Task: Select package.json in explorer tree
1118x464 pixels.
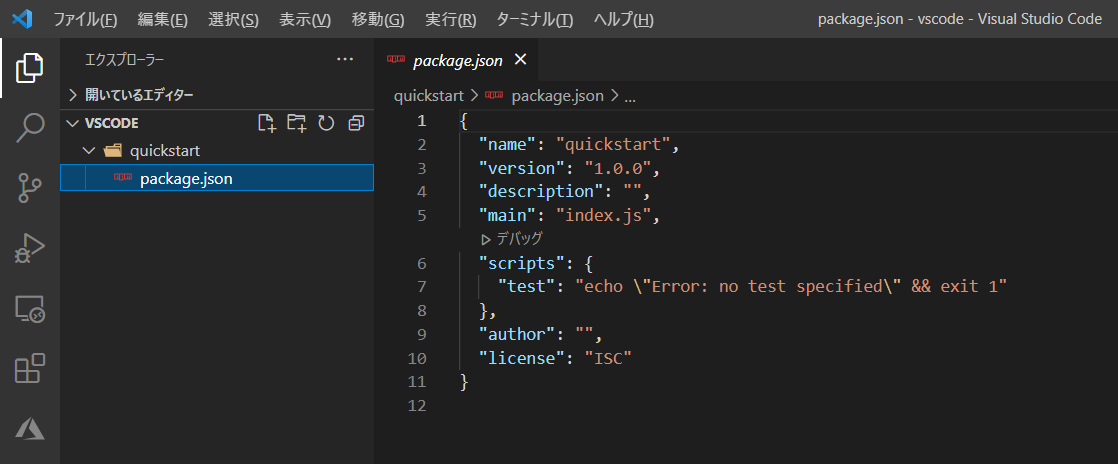Action: [x=217, y=178]
